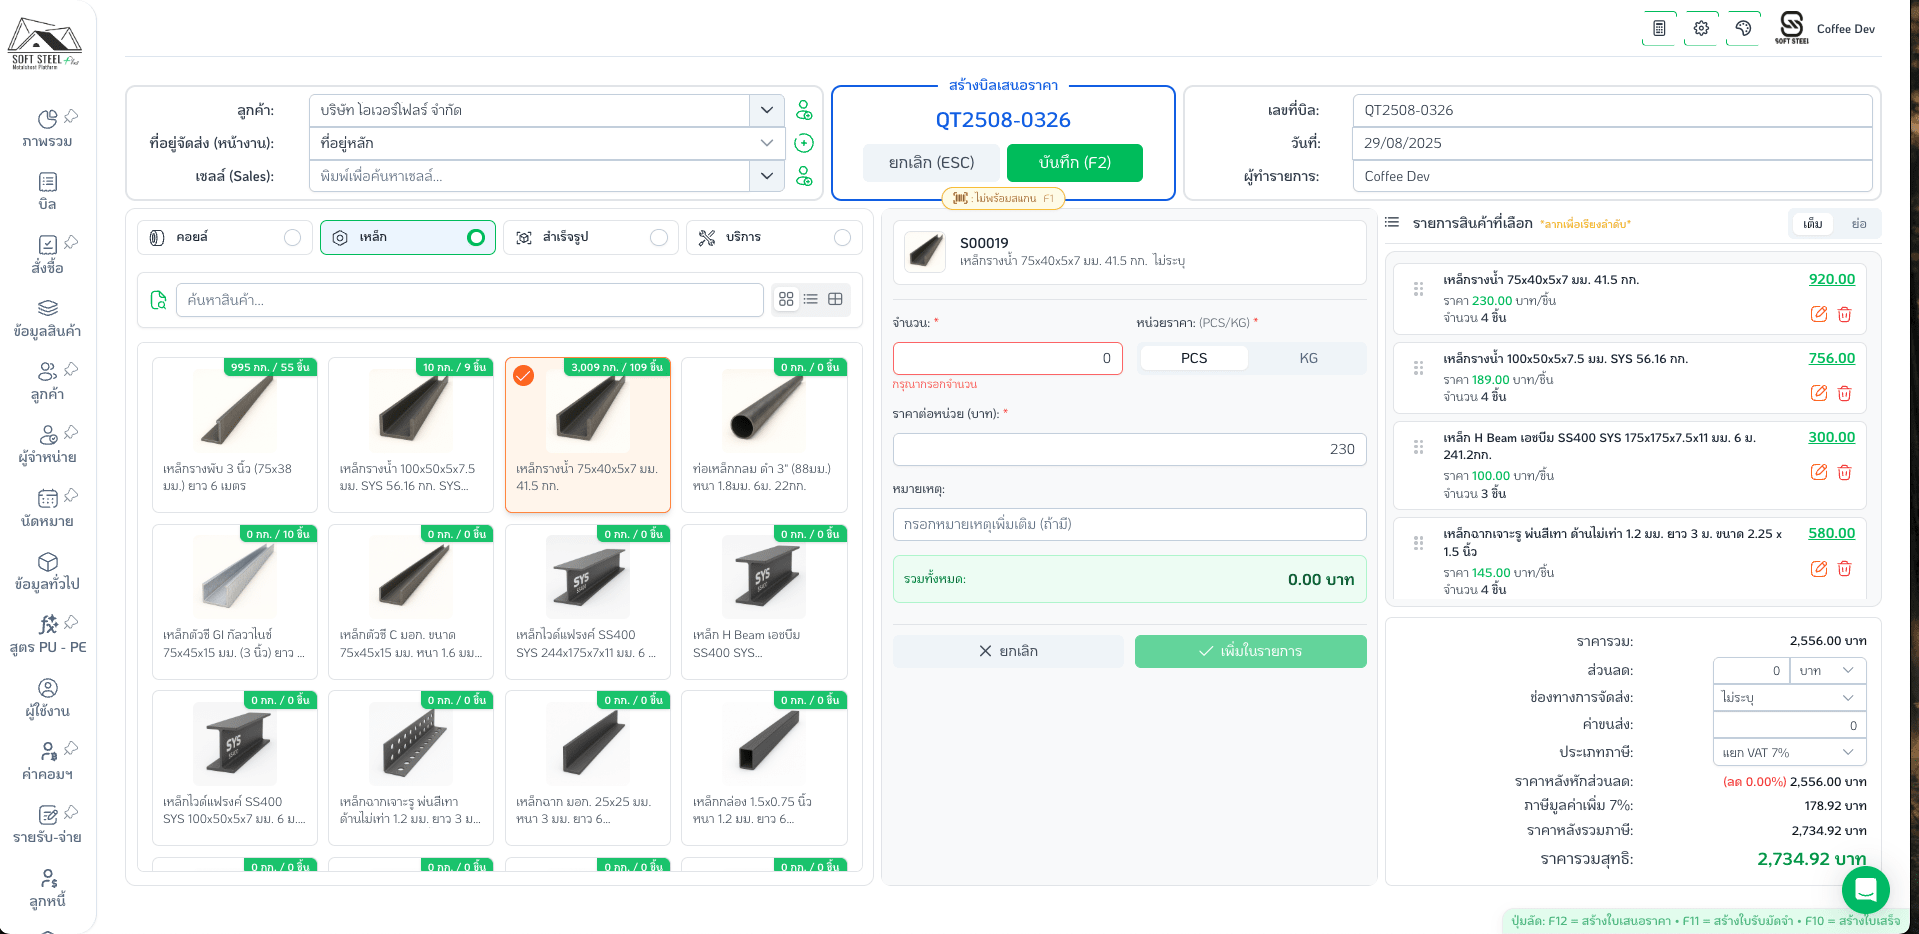Open ผู้ใช้งาน users section in sidebar
Image resolution: width=1919 pixels, height=934 pixels.
(x=47, y=699)
